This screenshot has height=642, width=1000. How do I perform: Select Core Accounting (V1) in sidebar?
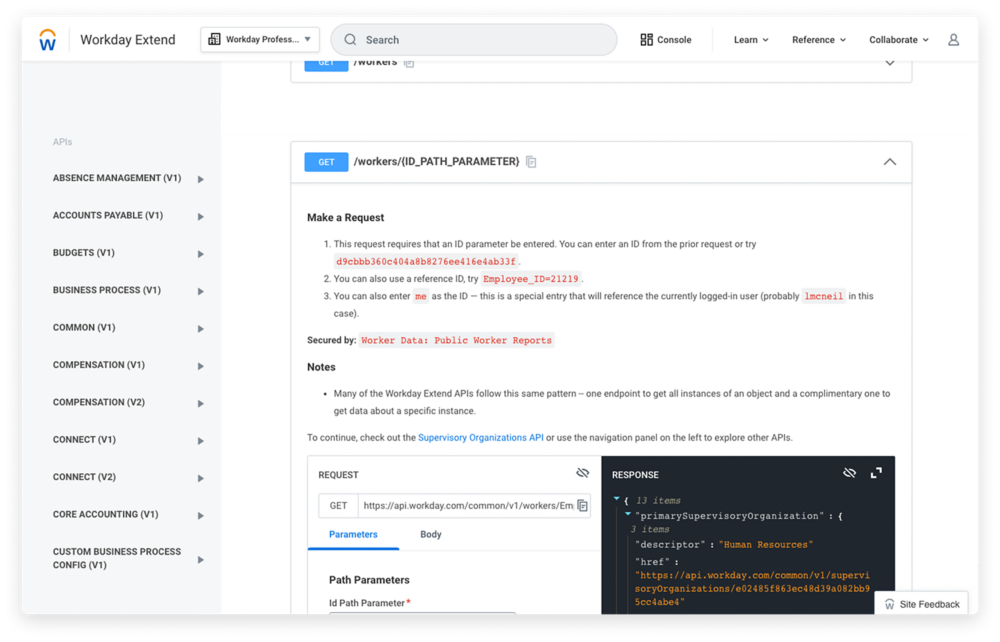pos(105,514)
